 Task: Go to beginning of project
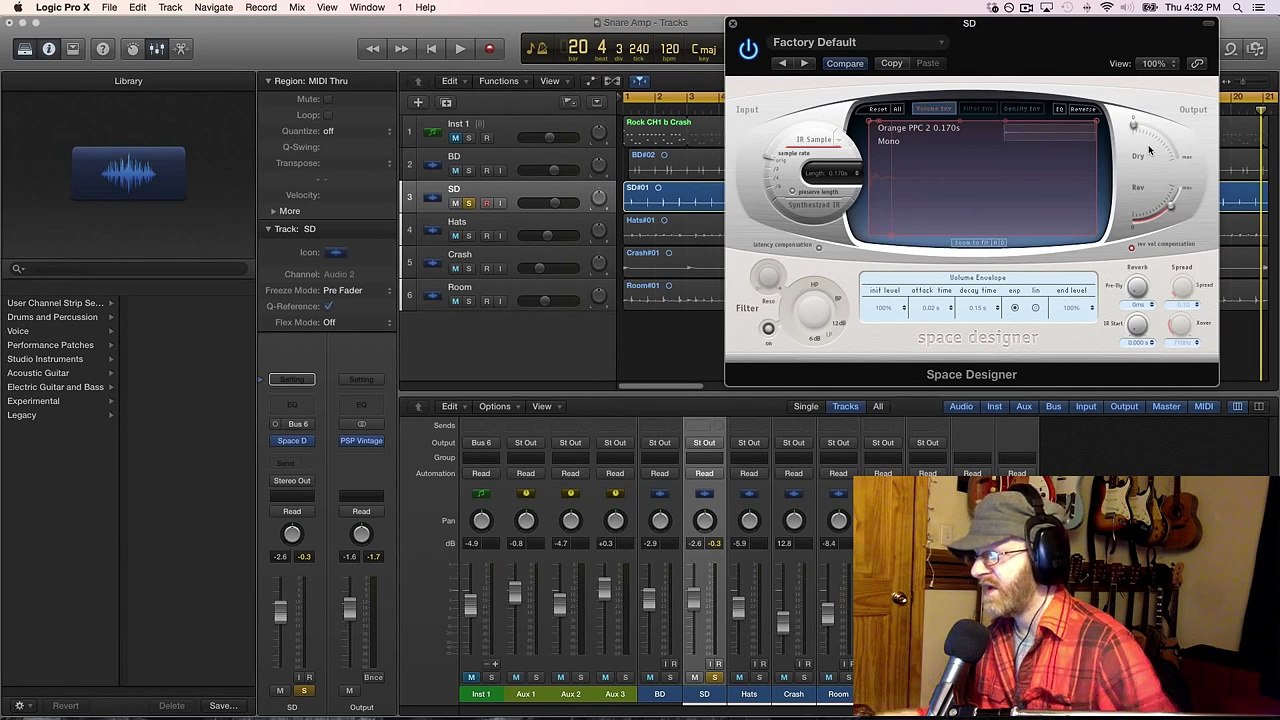(431, 49)
